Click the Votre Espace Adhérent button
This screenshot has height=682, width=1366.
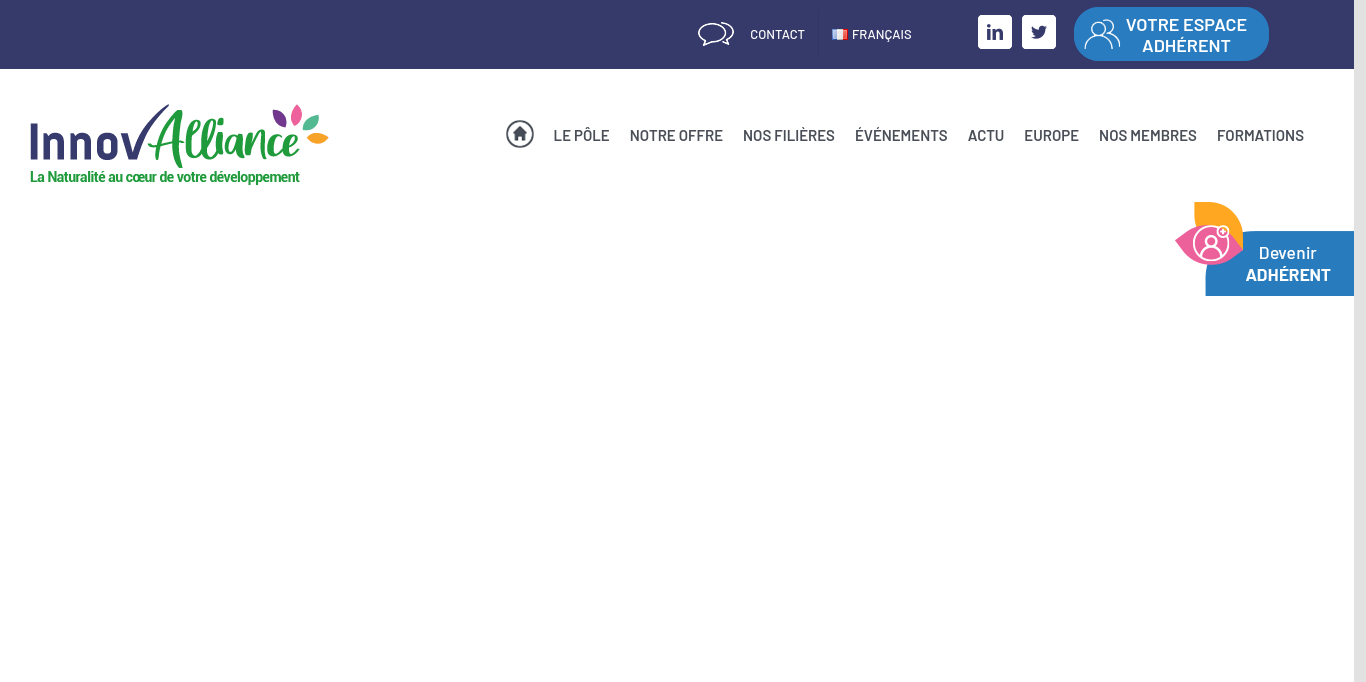(1171, 33)
